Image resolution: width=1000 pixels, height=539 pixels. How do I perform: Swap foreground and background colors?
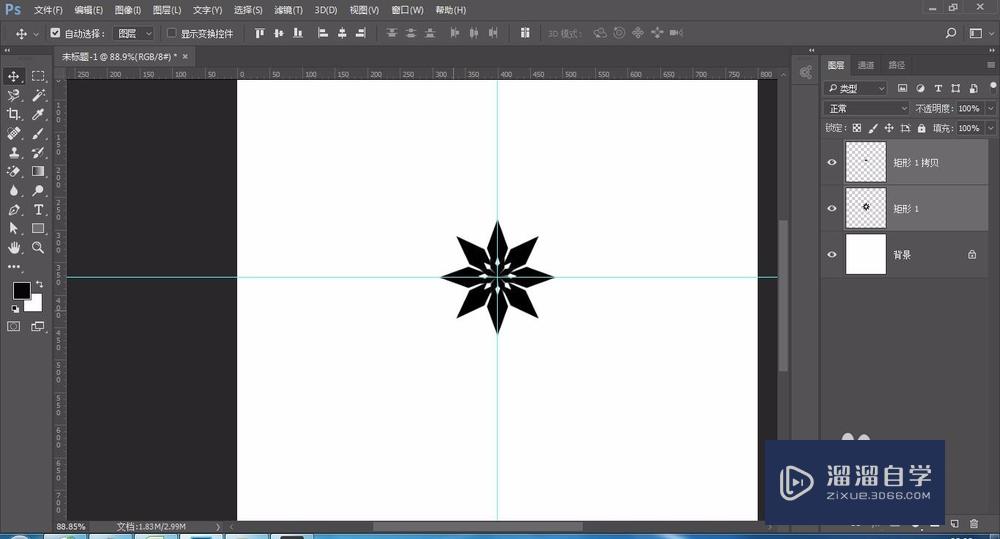click(x=40, y=284)
